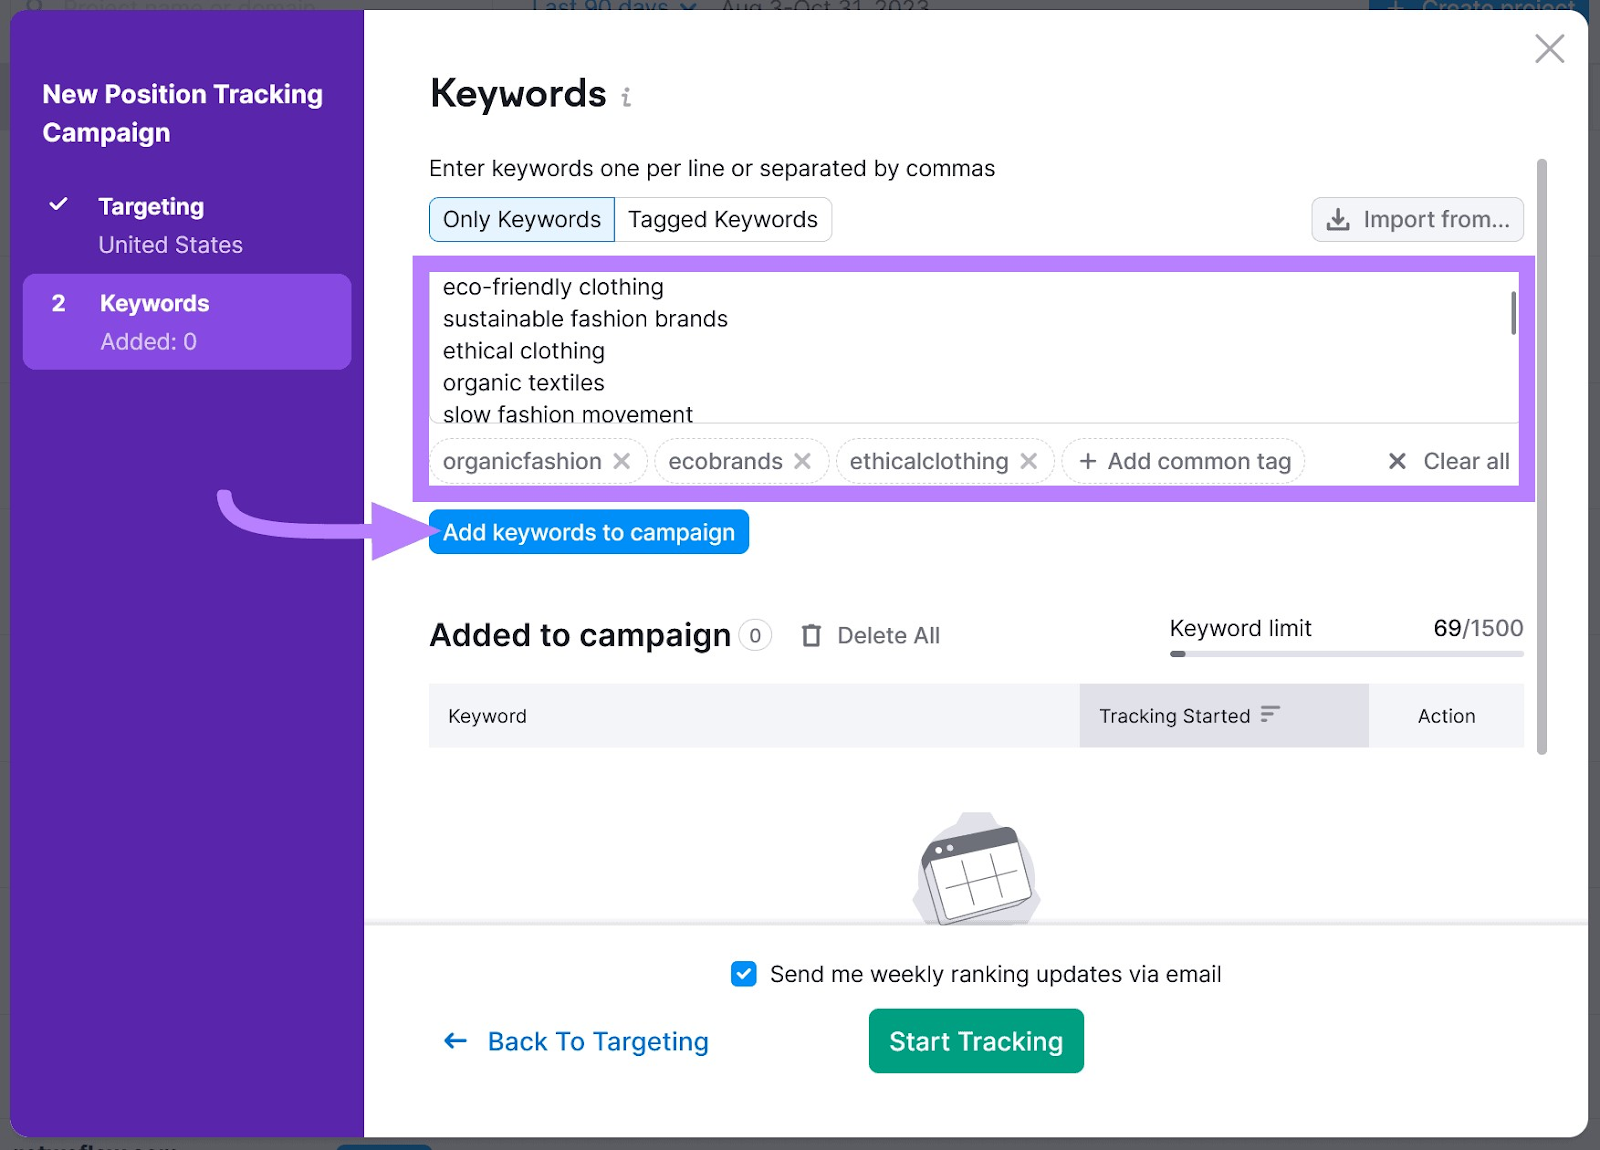
Task: Click the info icon beside Keywords heading
Action: point(626,97)
